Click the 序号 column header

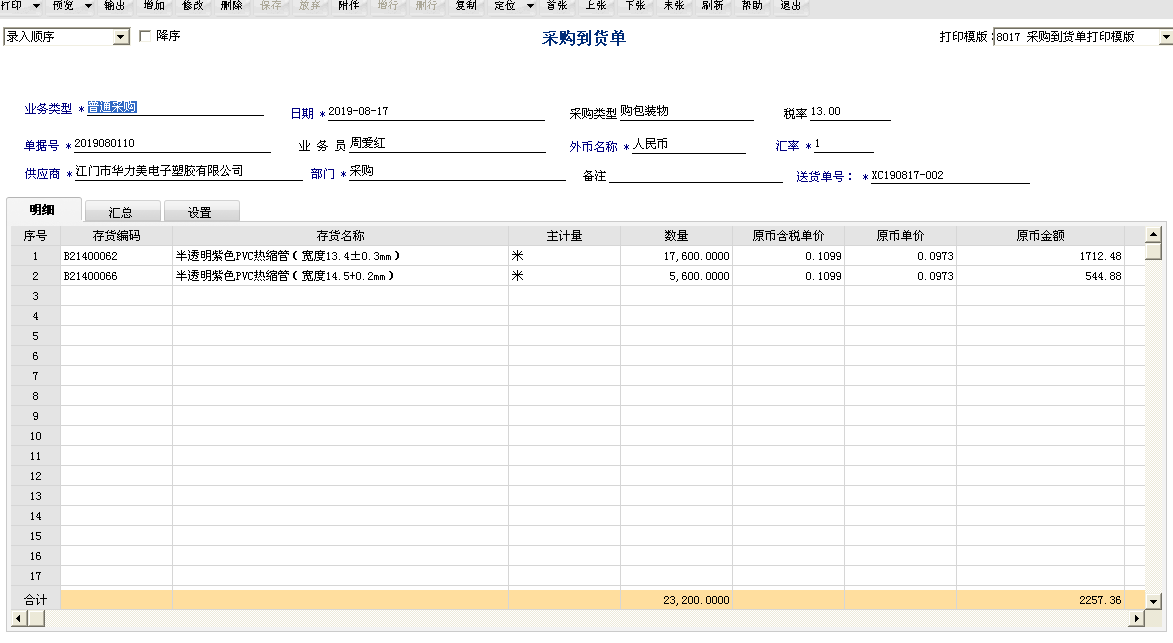click(x=35, y=236)
